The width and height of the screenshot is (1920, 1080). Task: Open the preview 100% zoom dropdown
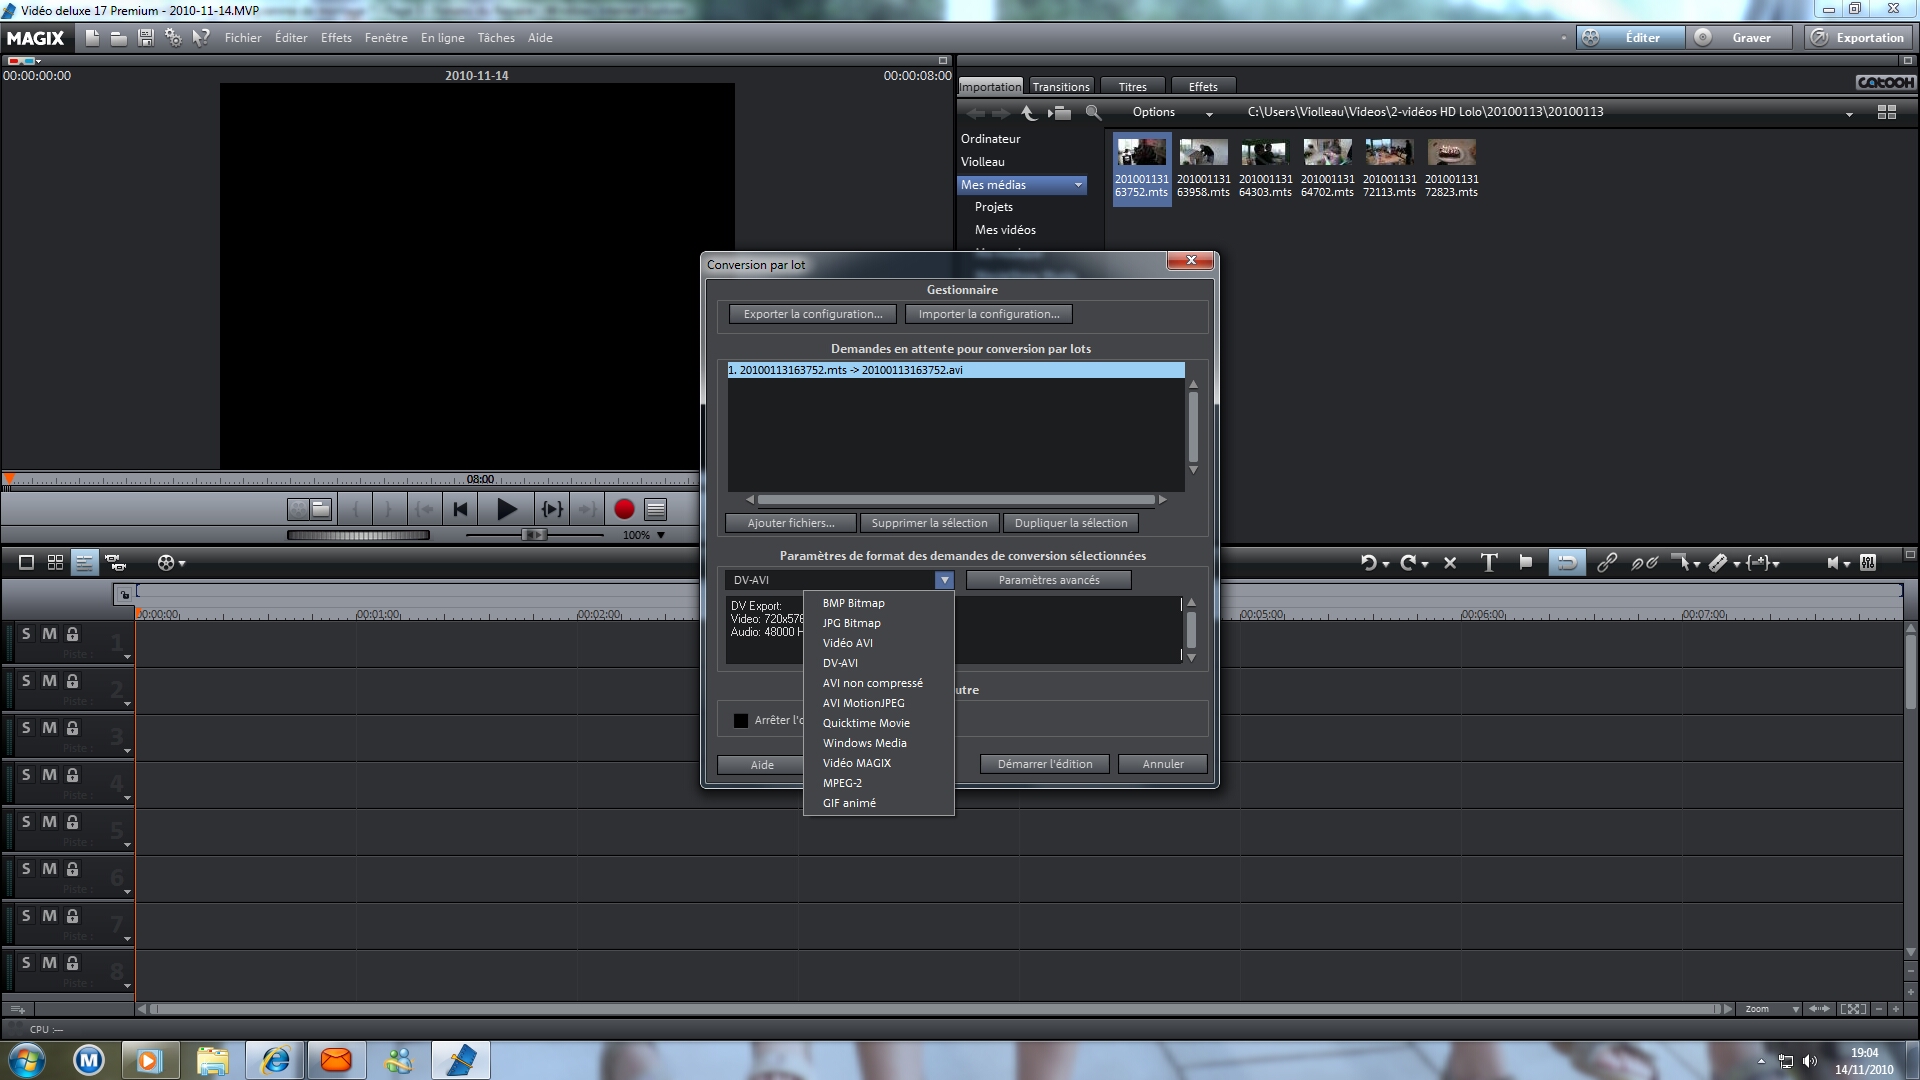pos(660,536)
